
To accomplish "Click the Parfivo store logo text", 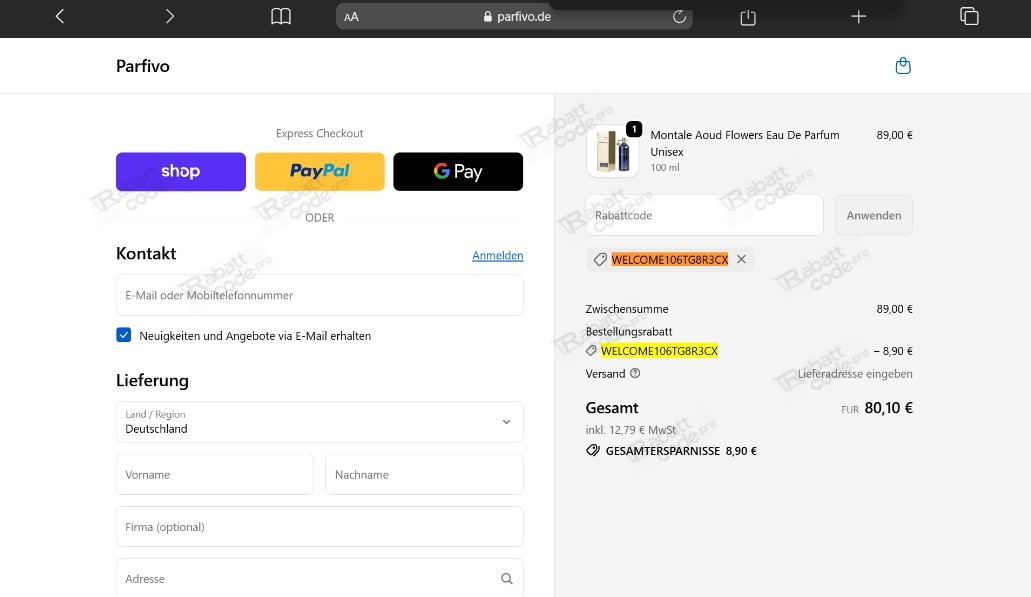I will tap(143, 66).
